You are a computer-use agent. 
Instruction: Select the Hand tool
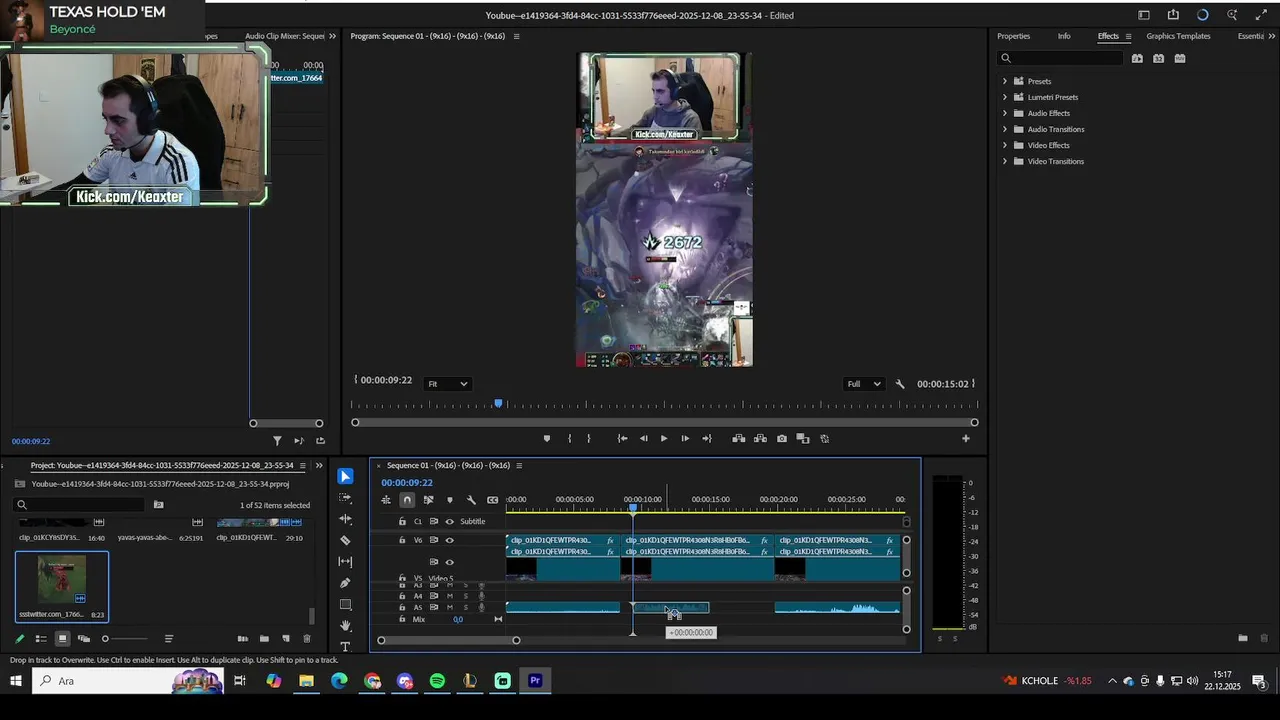(x=345, y=626)
